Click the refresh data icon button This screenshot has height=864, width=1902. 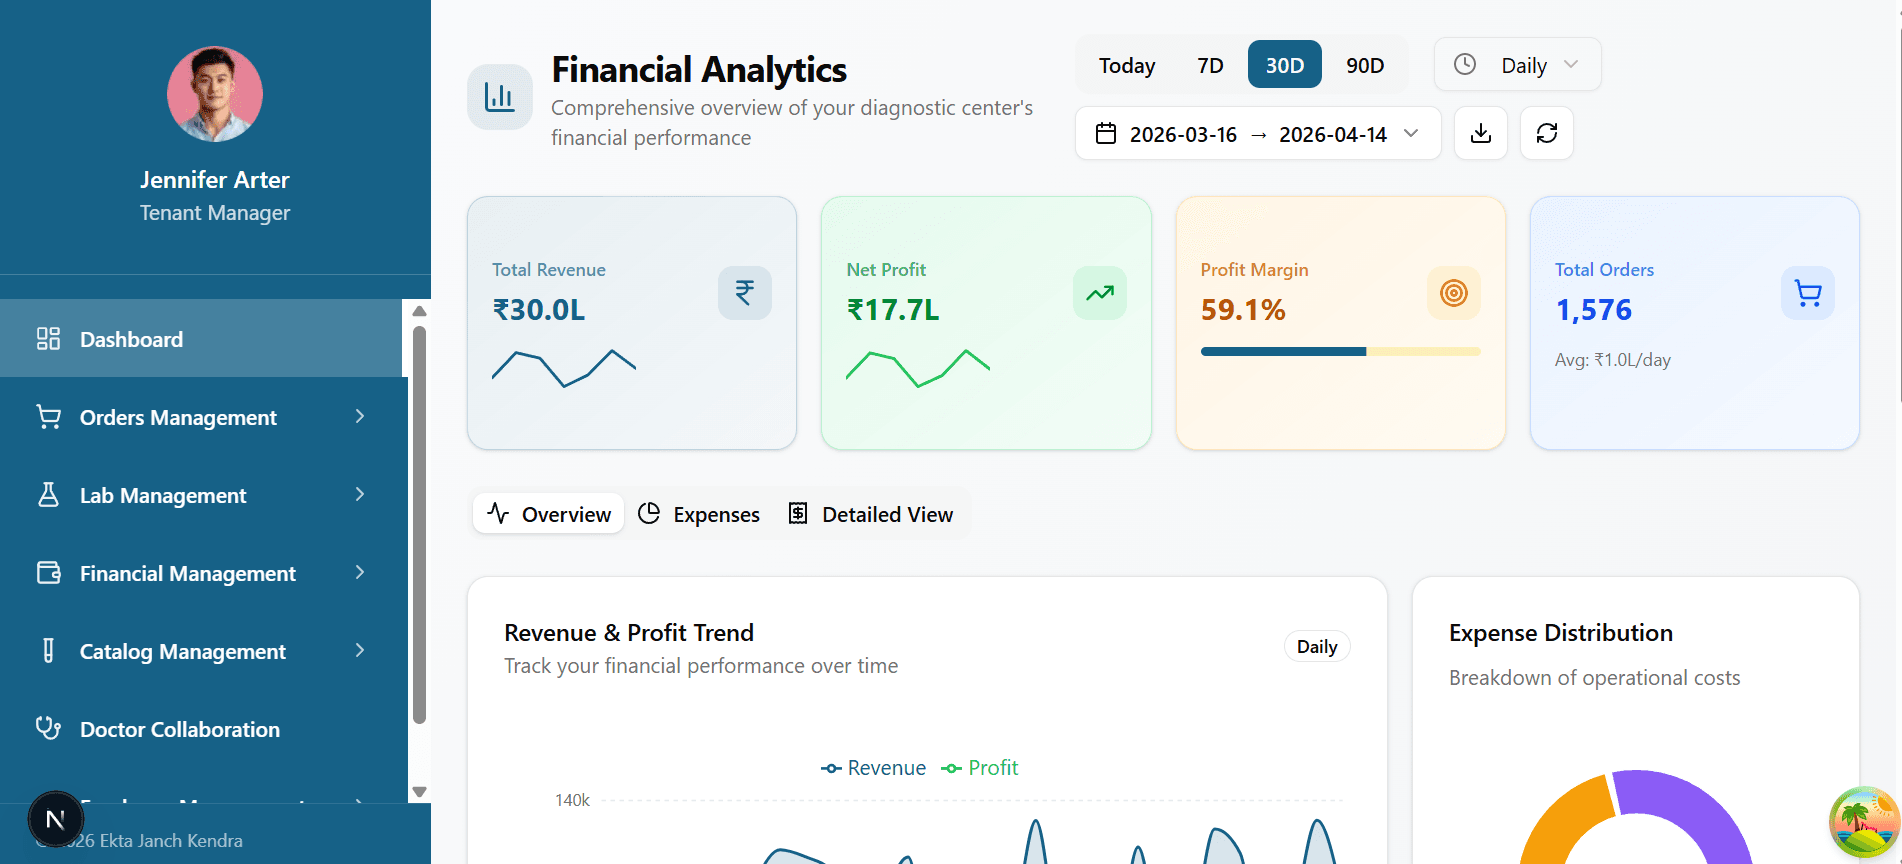pos(1546,133)
